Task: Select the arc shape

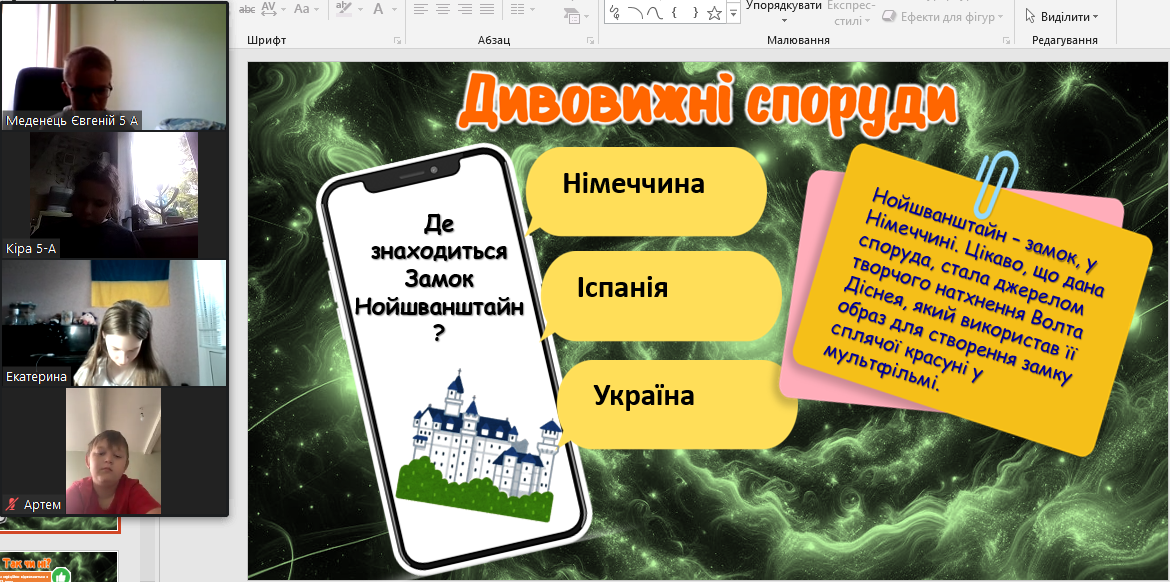Action: pos(635,12)
